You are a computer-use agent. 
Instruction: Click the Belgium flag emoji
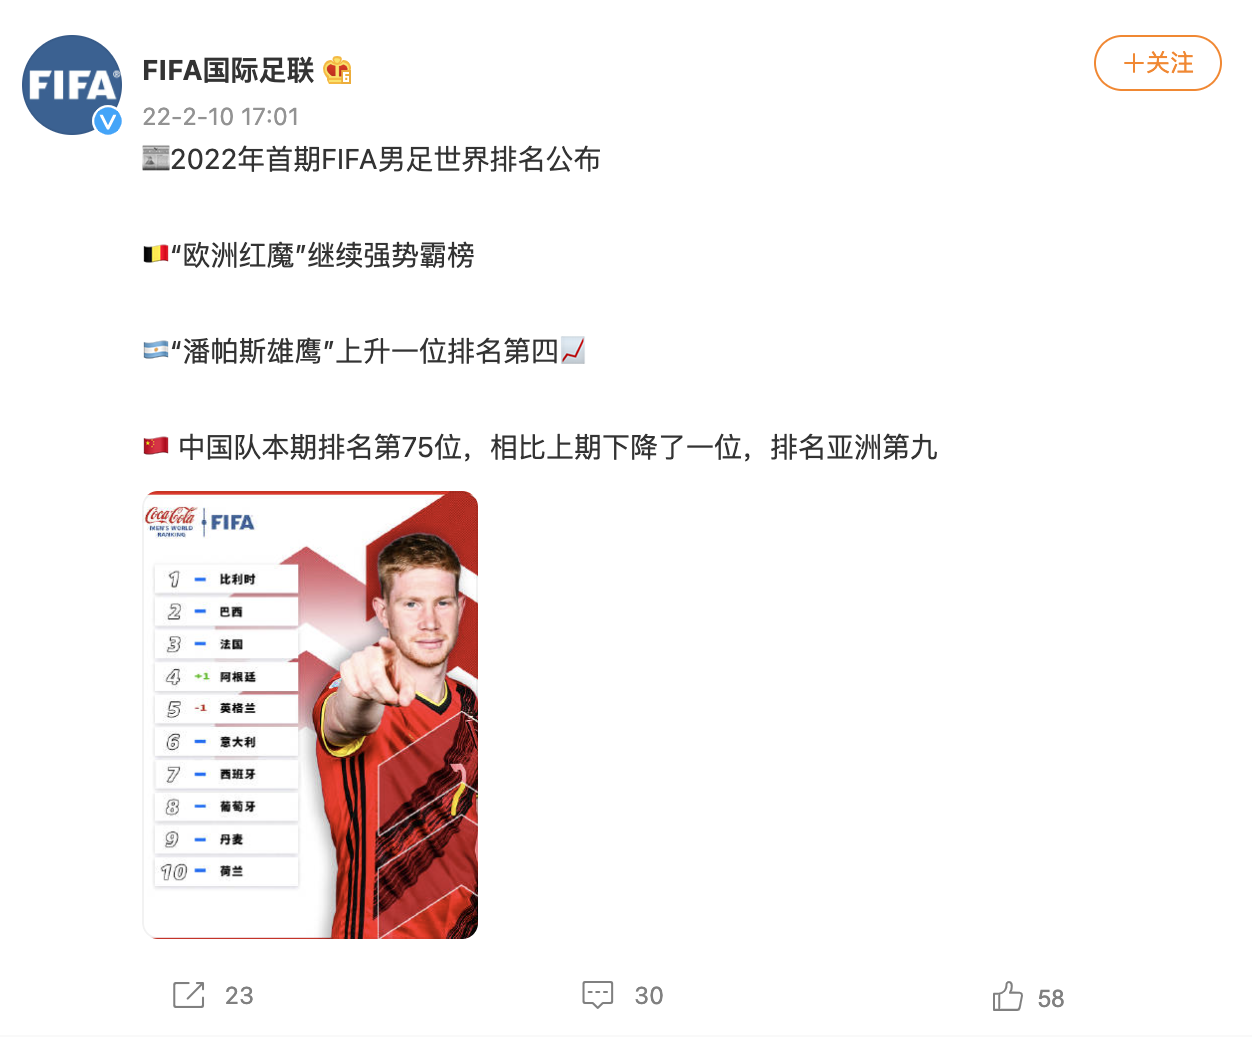[155, 255]
